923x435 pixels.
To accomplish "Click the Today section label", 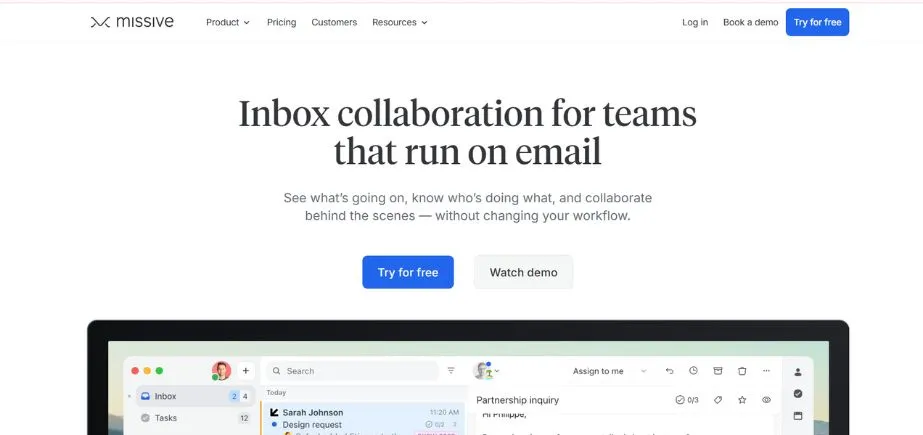I will pos(276,392).
